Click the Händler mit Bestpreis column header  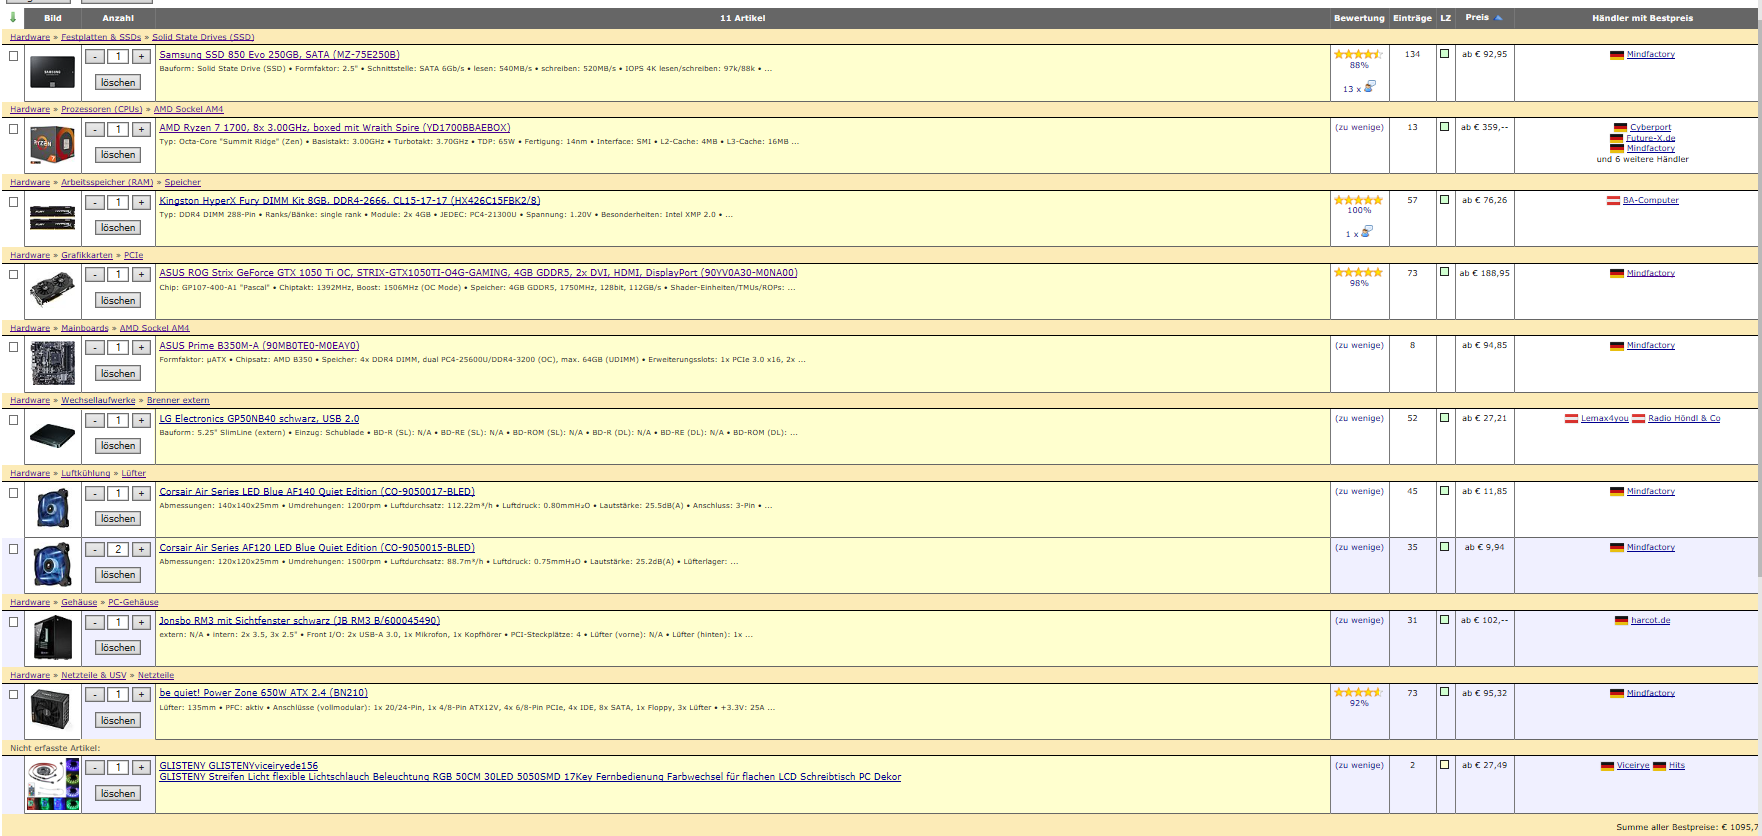click(1642, 18)
